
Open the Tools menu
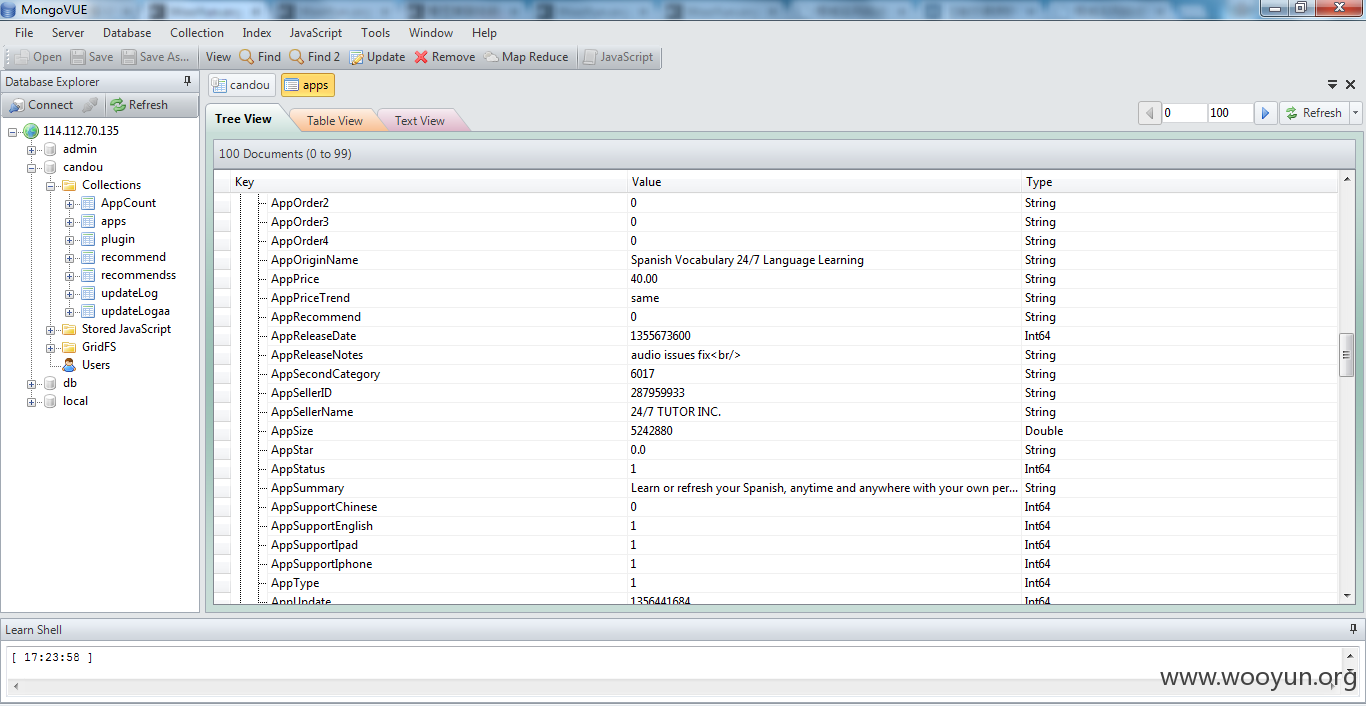(376, 33)
